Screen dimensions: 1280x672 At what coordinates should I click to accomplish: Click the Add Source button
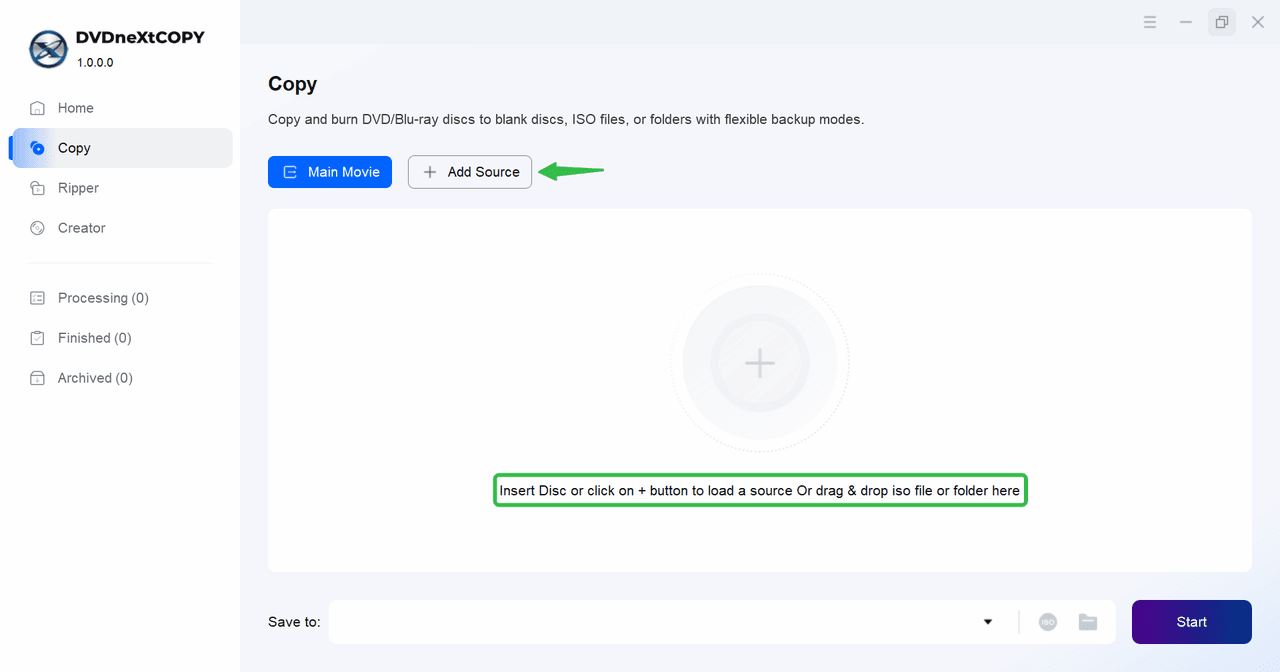coord(470,172)
